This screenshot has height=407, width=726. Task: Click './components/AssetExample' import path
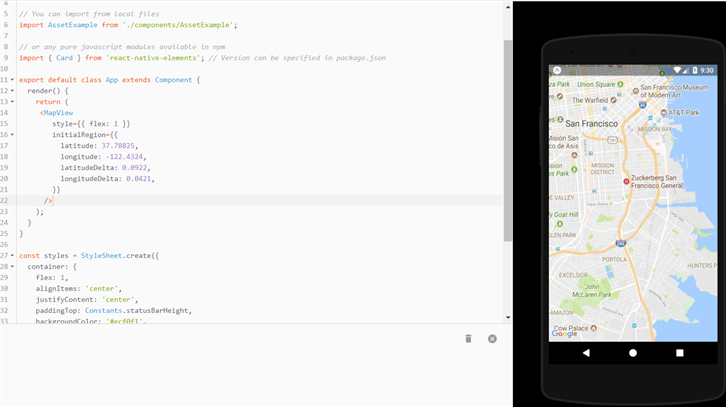(178, 25)
